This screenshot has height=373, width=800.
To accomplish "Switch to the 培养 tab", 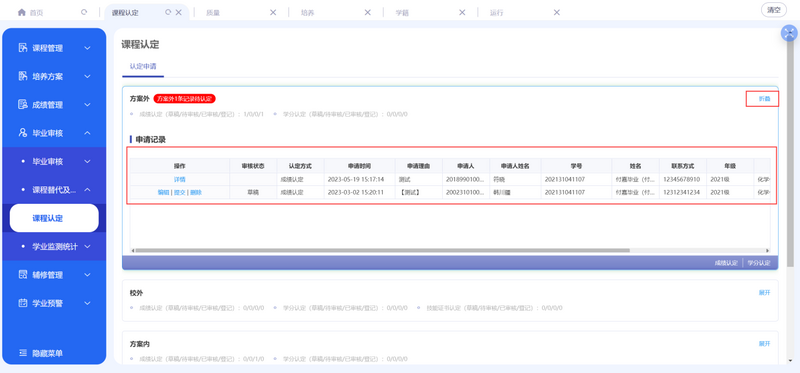I will tap(308, 13).
